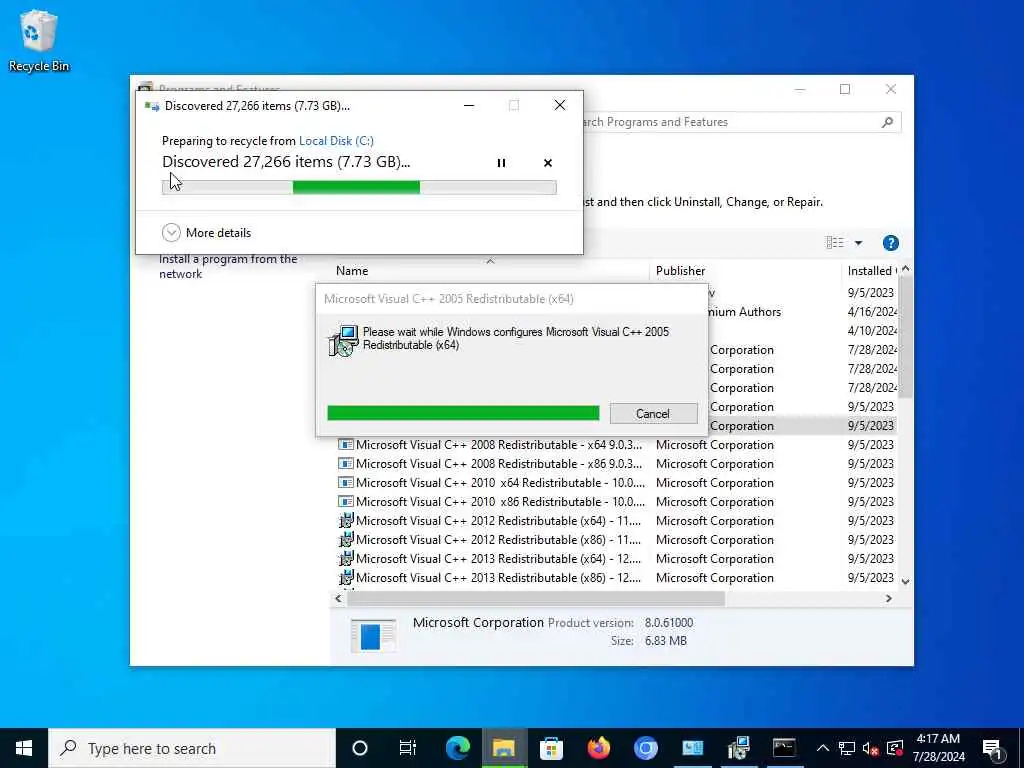Launch Microsoft Edge from taskbar
Viewport: 1024px width, 768px height.
(x=457, y=748)
